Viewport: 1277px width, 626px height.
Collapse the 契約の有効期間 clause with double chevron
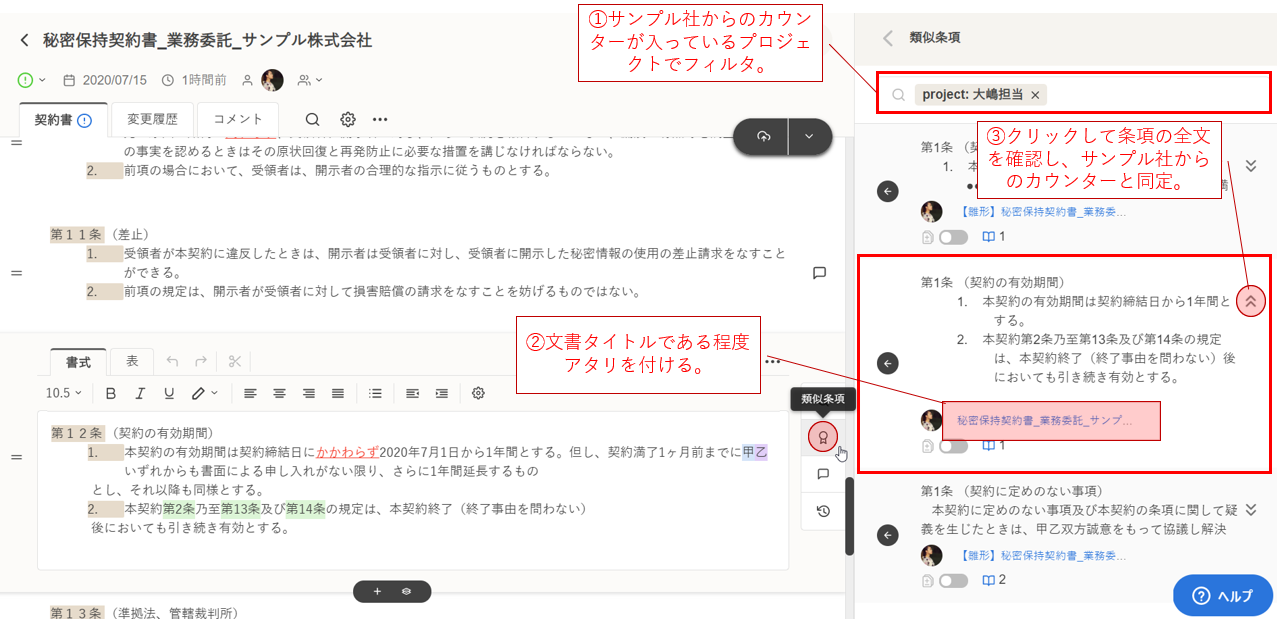coord(1250,300)
